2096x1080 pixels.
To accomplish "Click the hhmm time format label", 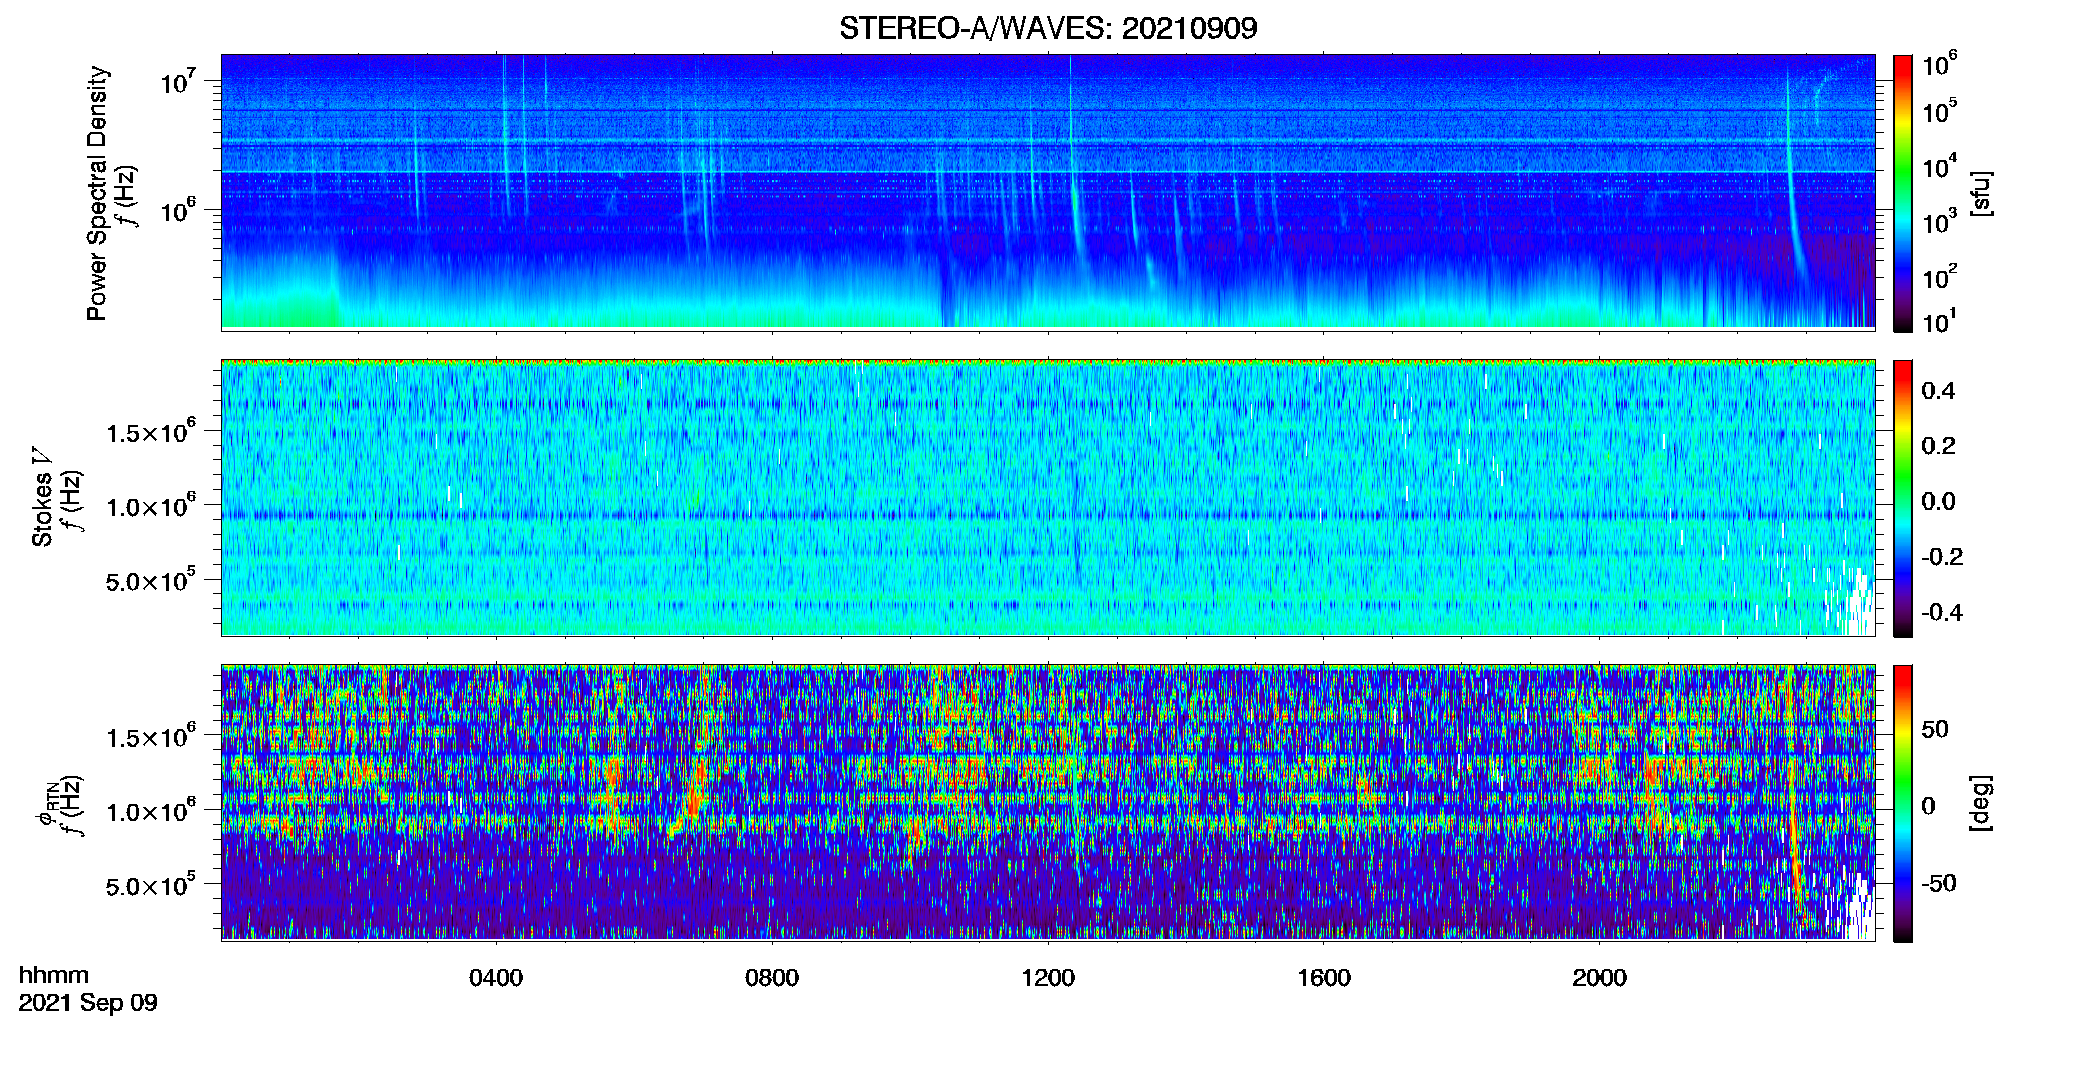I will tap(54, 975).
